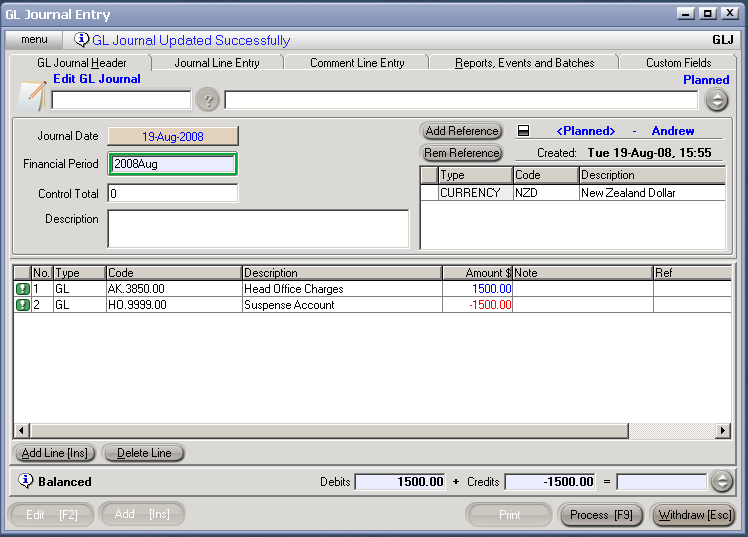The height and width of the screenshot is (537, 748).
Task: Select Head Office Charges description cell
Action: [342, 289]
